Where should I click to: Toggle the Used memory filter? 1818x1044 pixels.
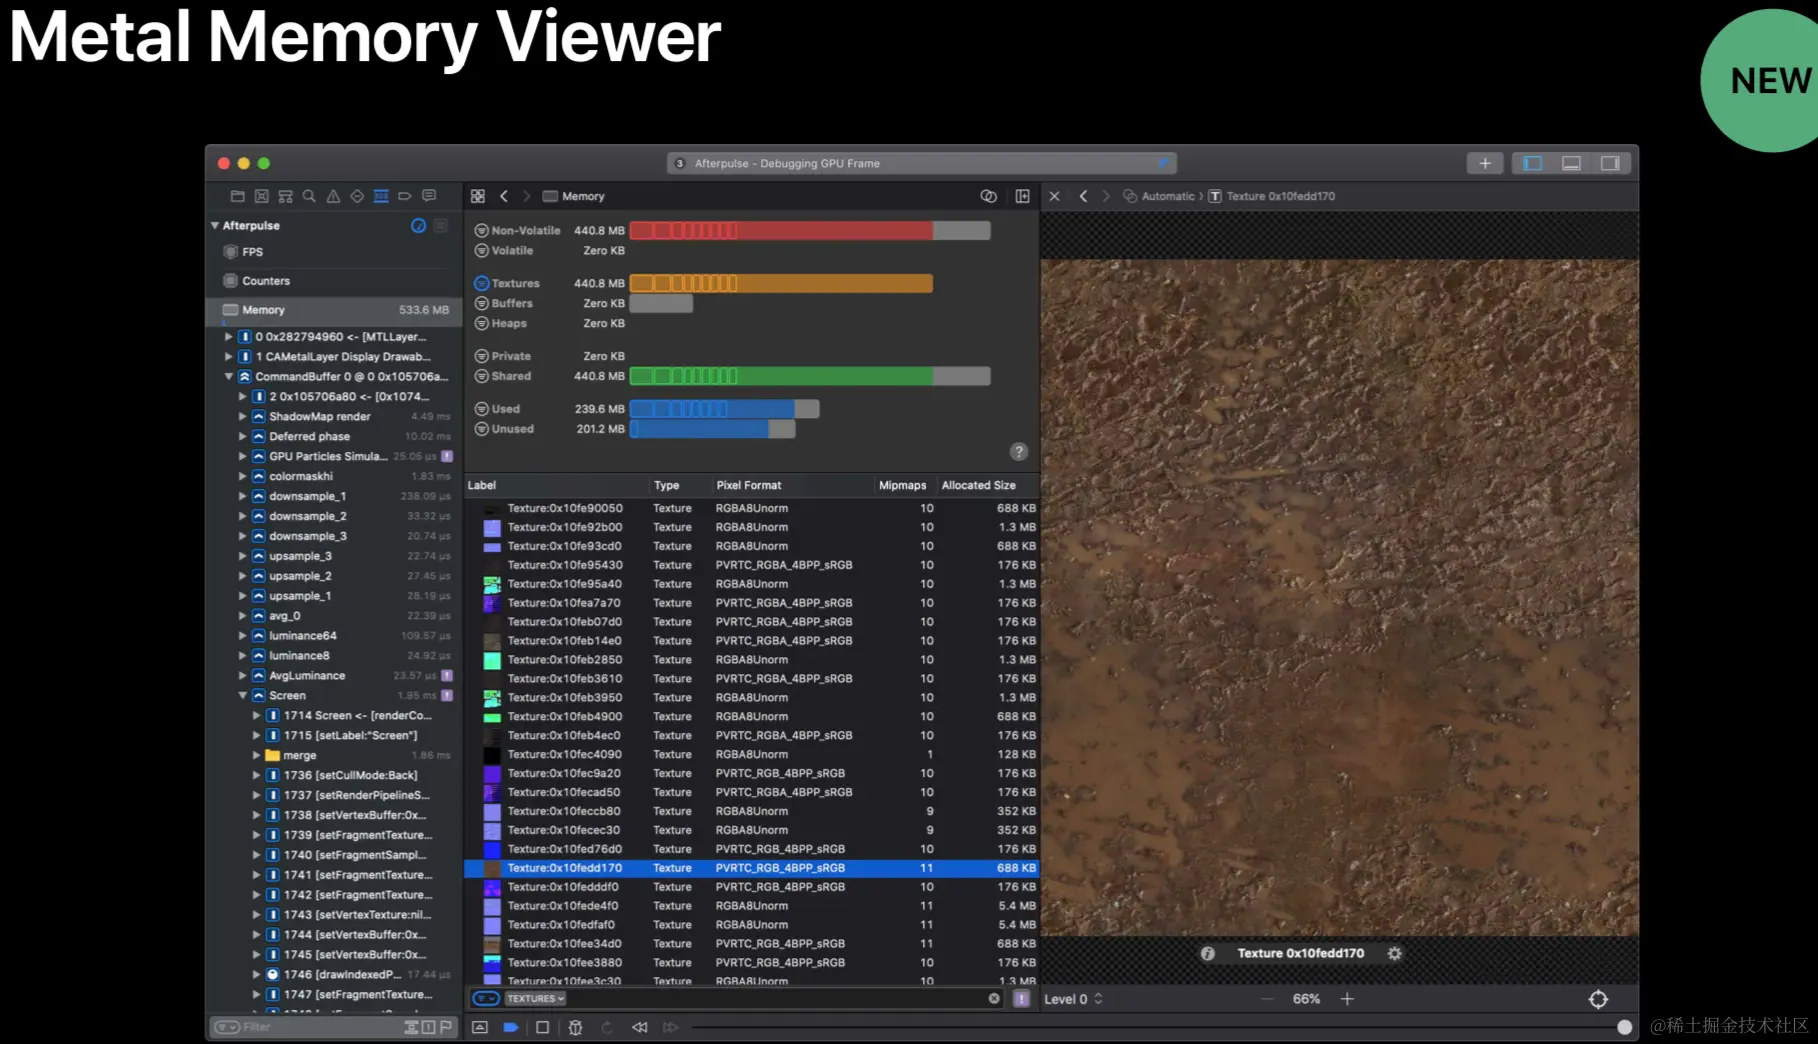pyautogui.click(x=481, y=409)
